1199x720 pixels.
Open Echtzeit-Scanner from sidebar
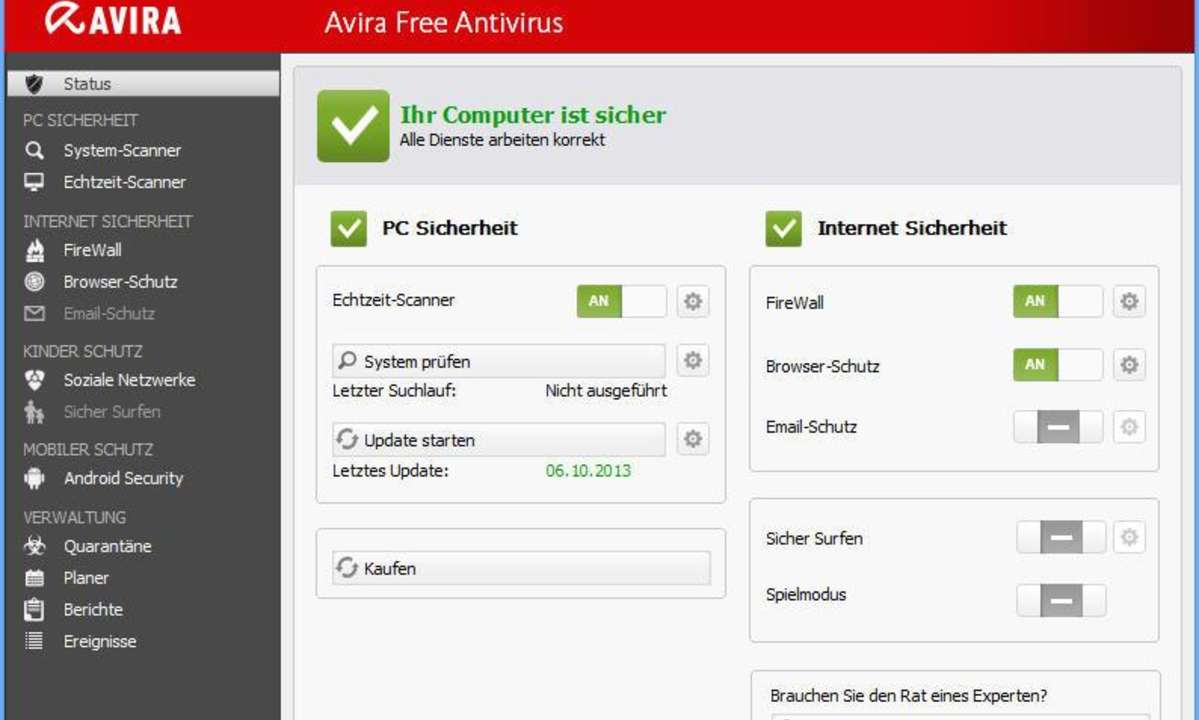[125, 182]
